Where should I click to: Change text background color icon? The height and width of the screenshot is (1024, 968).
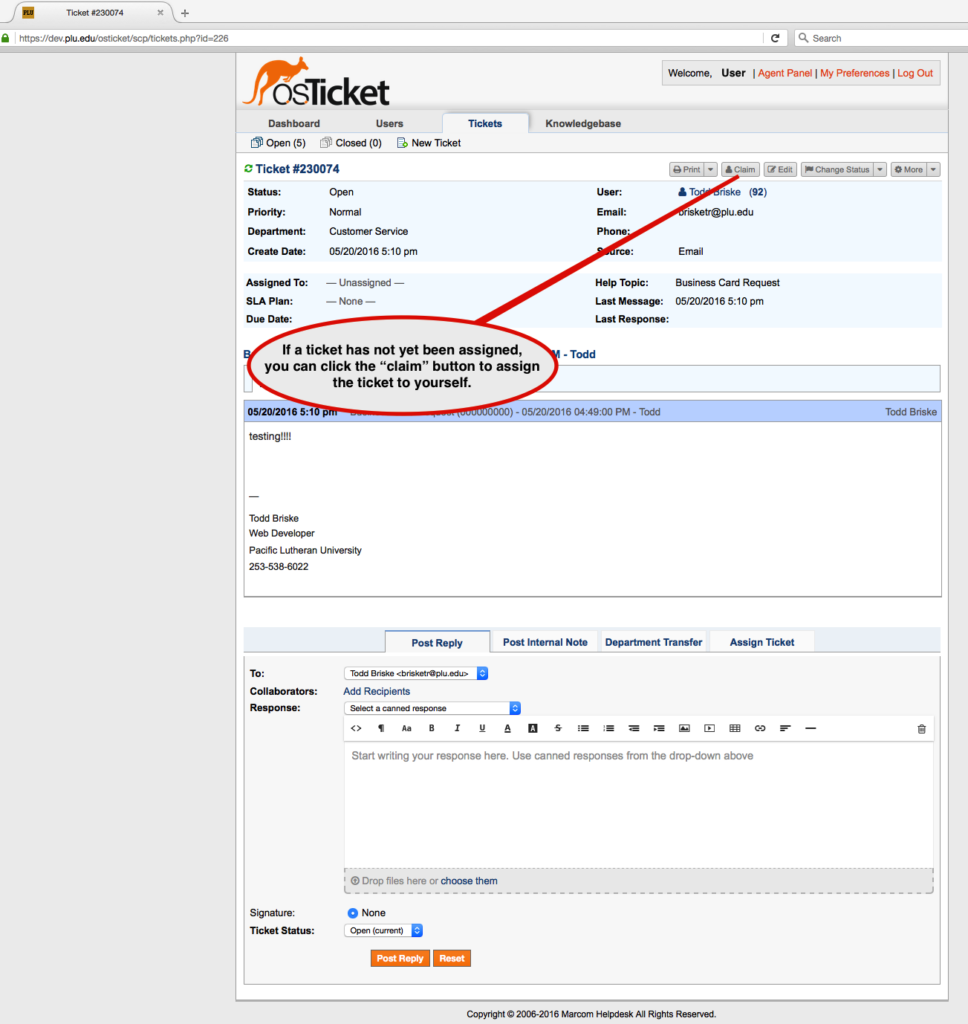coord(533,728)
